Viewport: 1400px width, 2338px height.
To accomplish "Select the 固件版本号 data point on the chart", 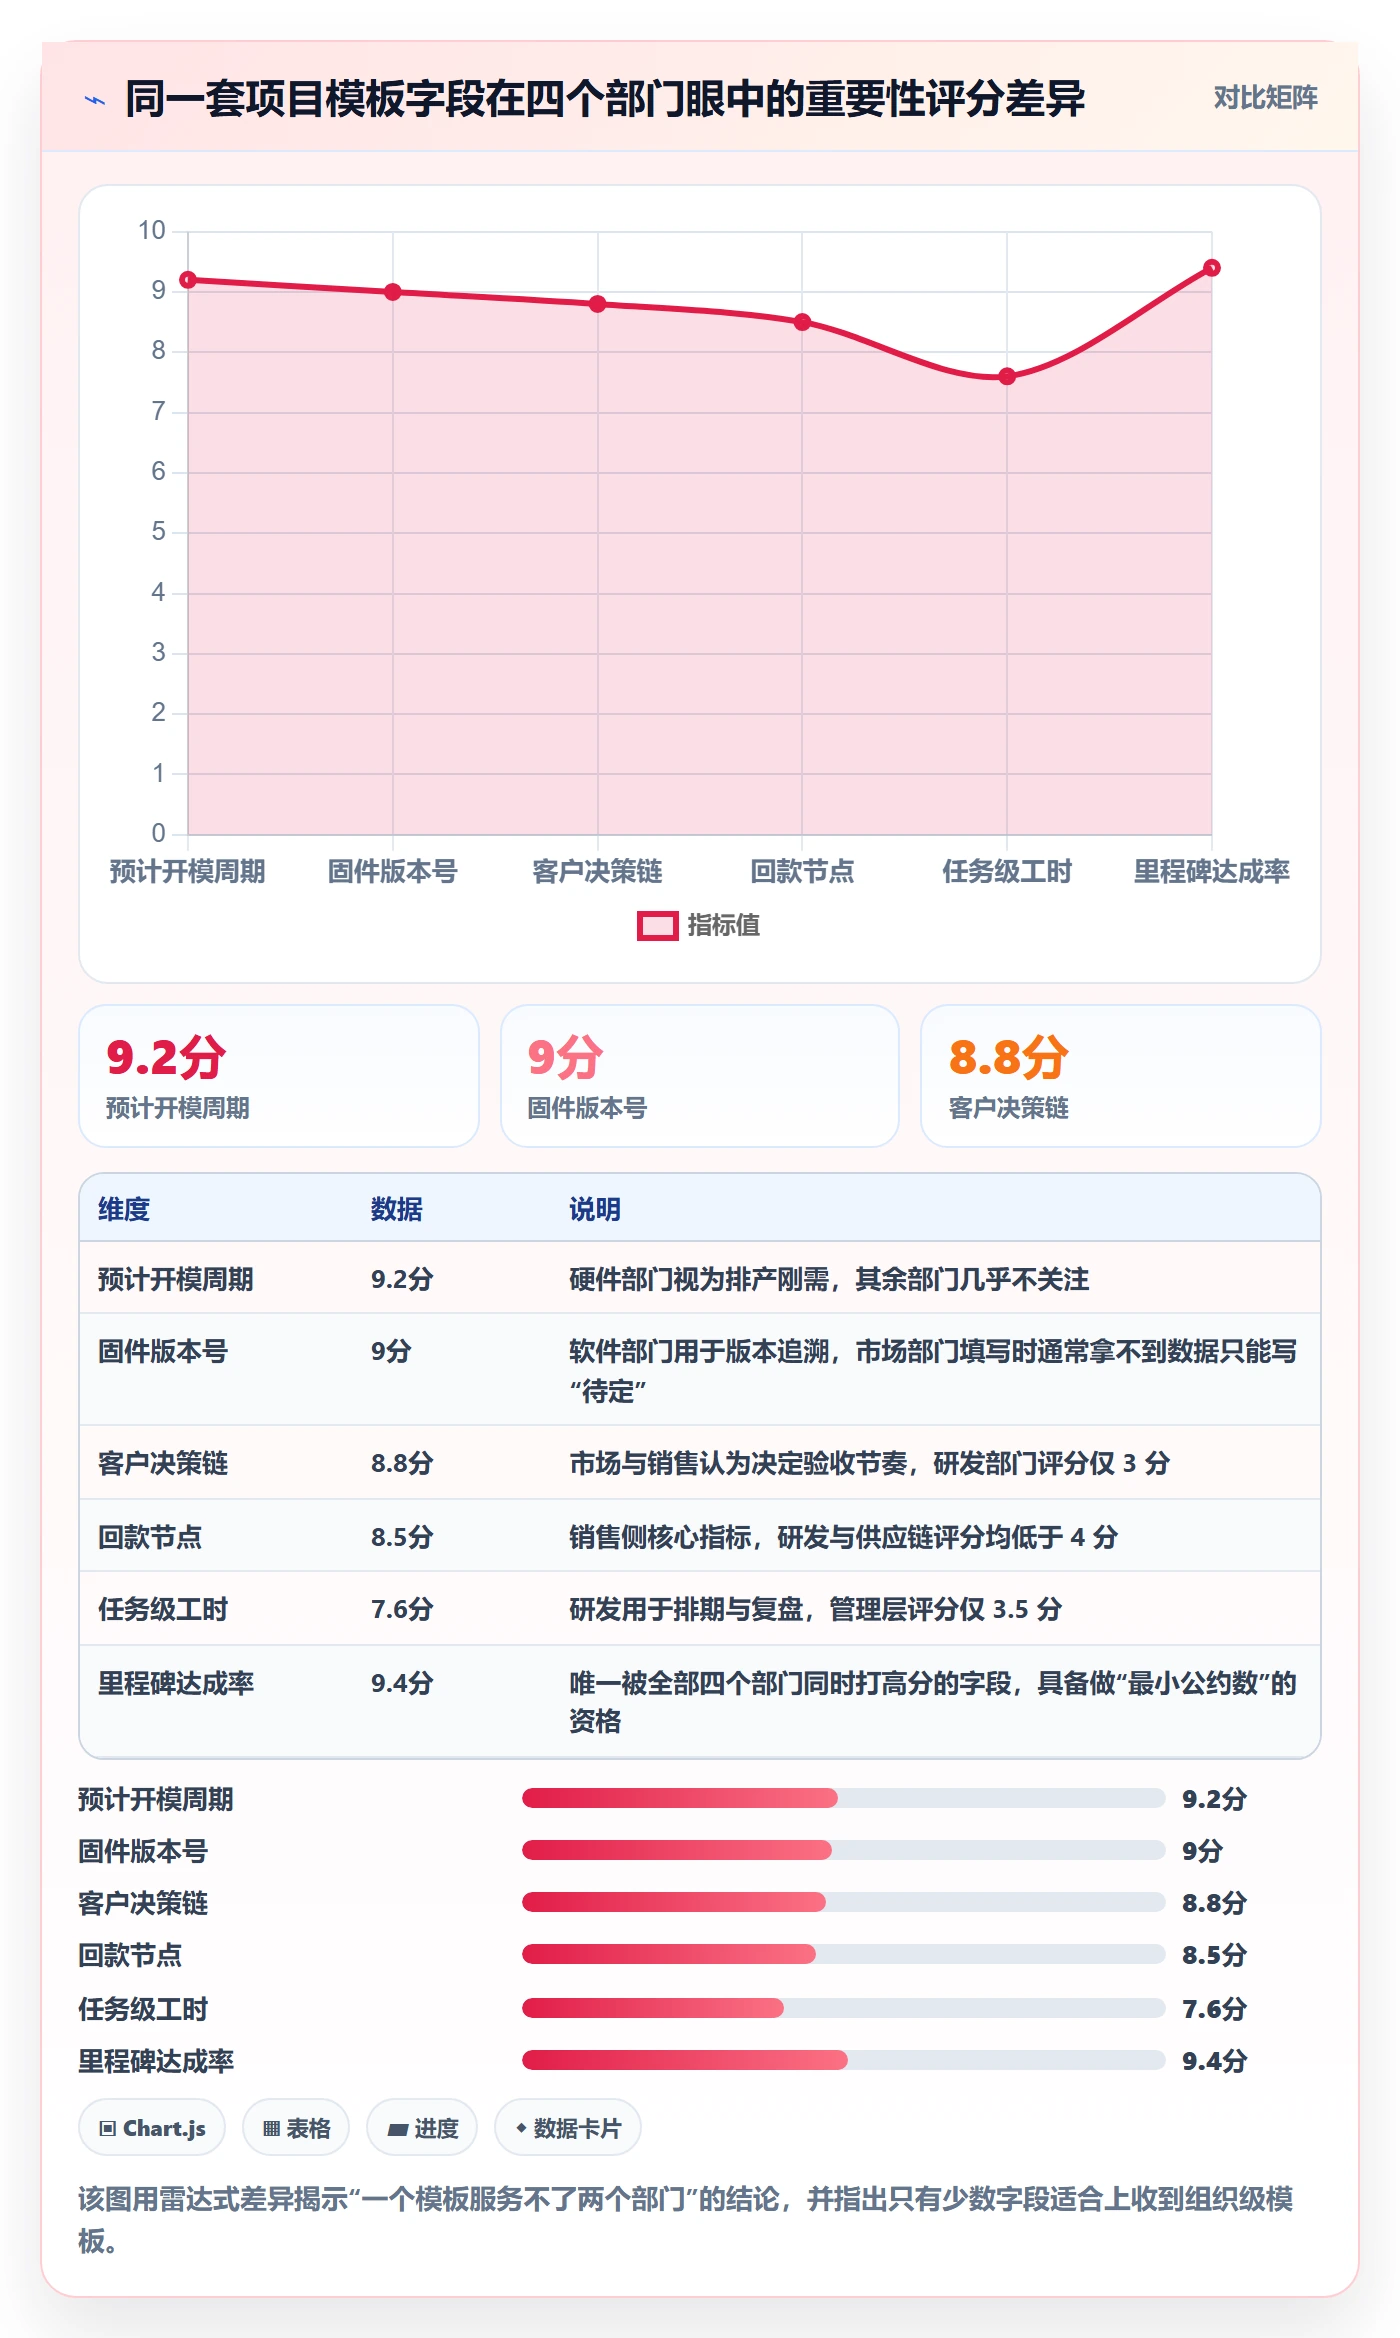I will [393, 292].
